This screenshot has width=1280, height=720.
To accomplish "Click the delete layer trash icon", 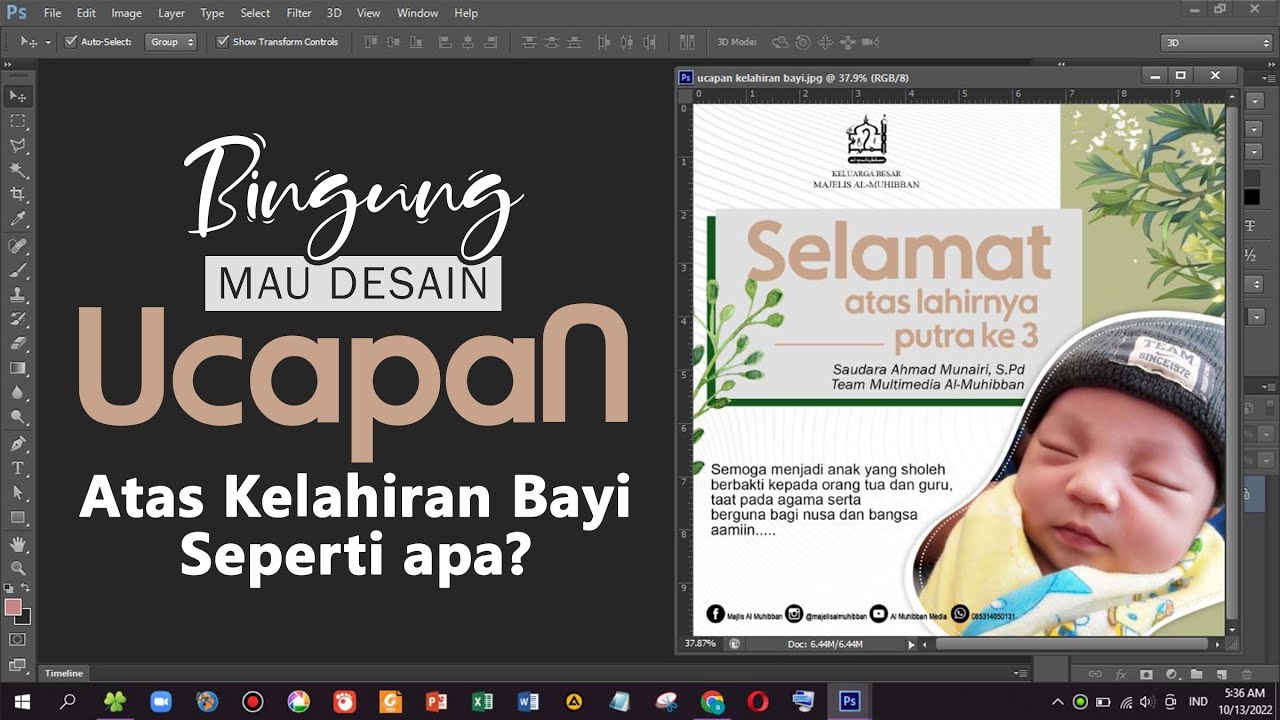I will coord(1246,674).
